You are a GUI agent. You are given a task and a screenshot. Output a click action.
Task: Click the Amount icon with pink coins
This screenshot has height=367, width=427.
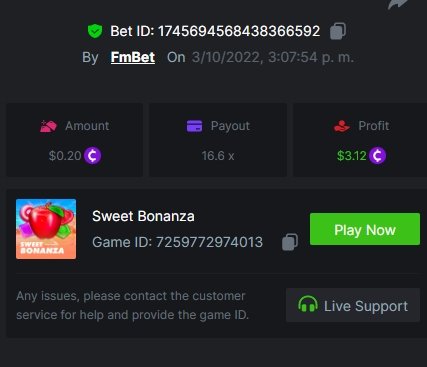pyautogui.click(x=48, y=126)
